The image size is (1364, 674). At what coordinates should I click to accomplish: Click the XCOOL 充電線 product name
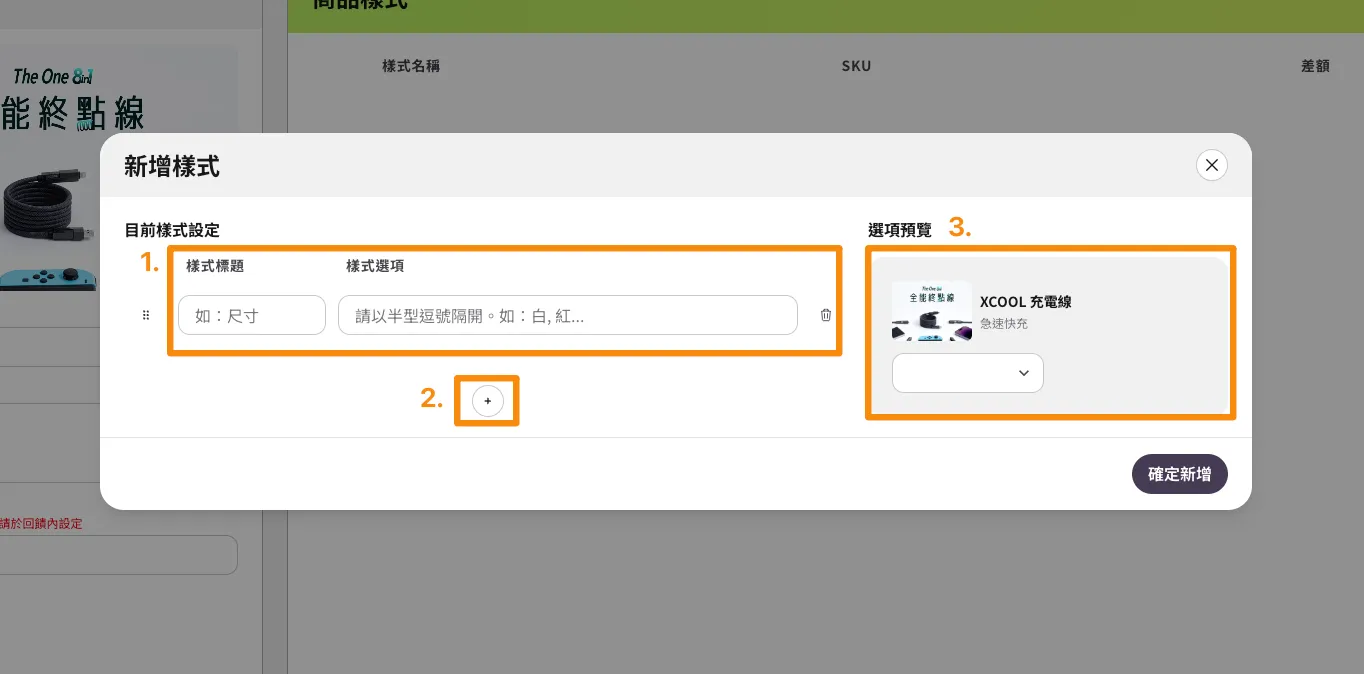[x=1025, y=302]
